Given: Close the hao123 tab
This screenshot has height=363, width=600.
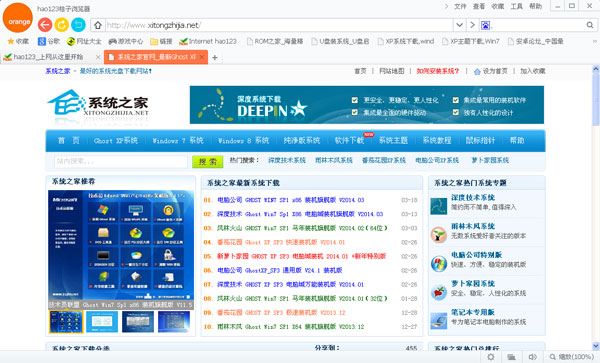Looking at the screenshot, I should coord(98,57).
